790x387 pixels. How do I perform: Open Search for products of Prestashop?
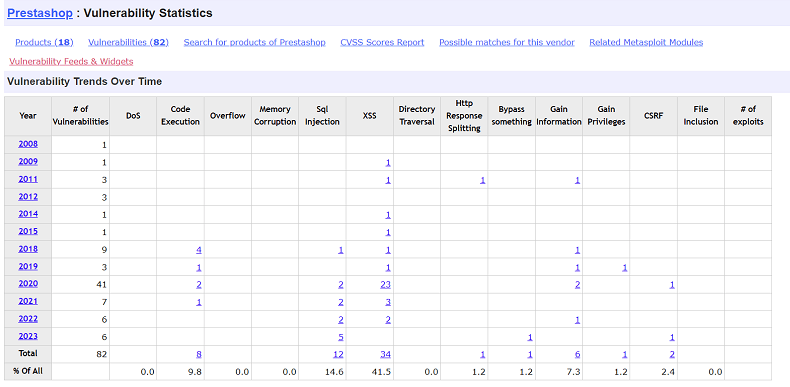[254, 42]
